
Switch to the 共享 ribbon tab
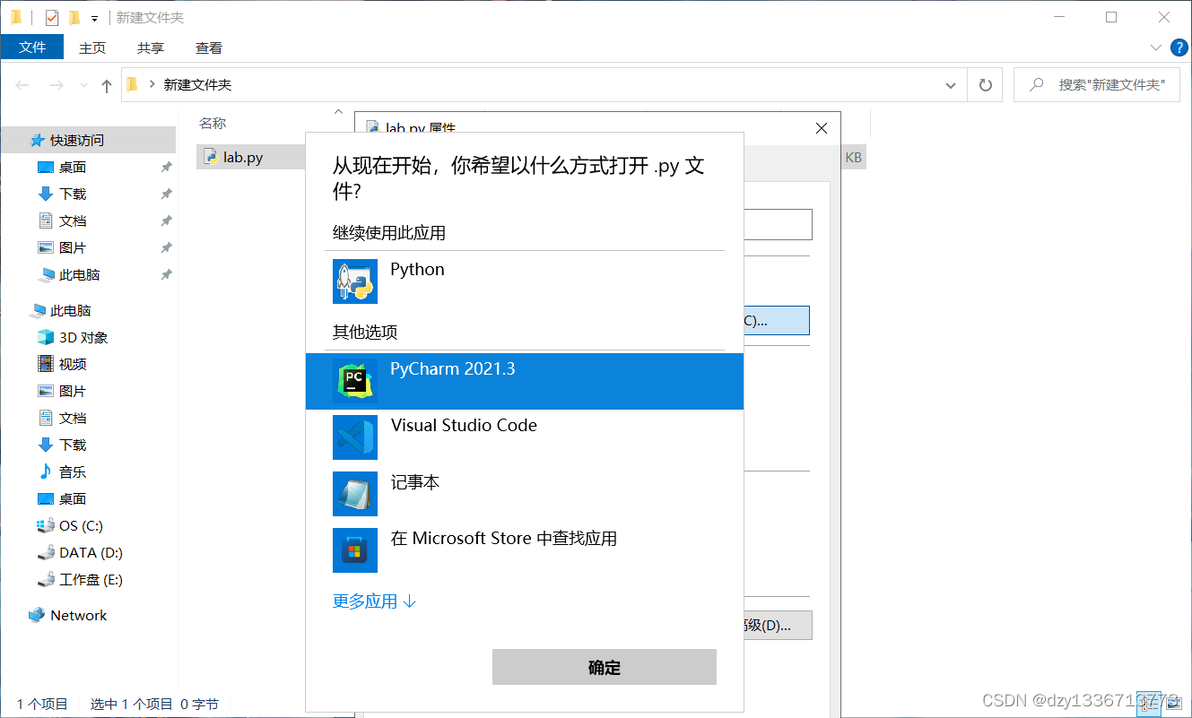[x=151, y=48]
